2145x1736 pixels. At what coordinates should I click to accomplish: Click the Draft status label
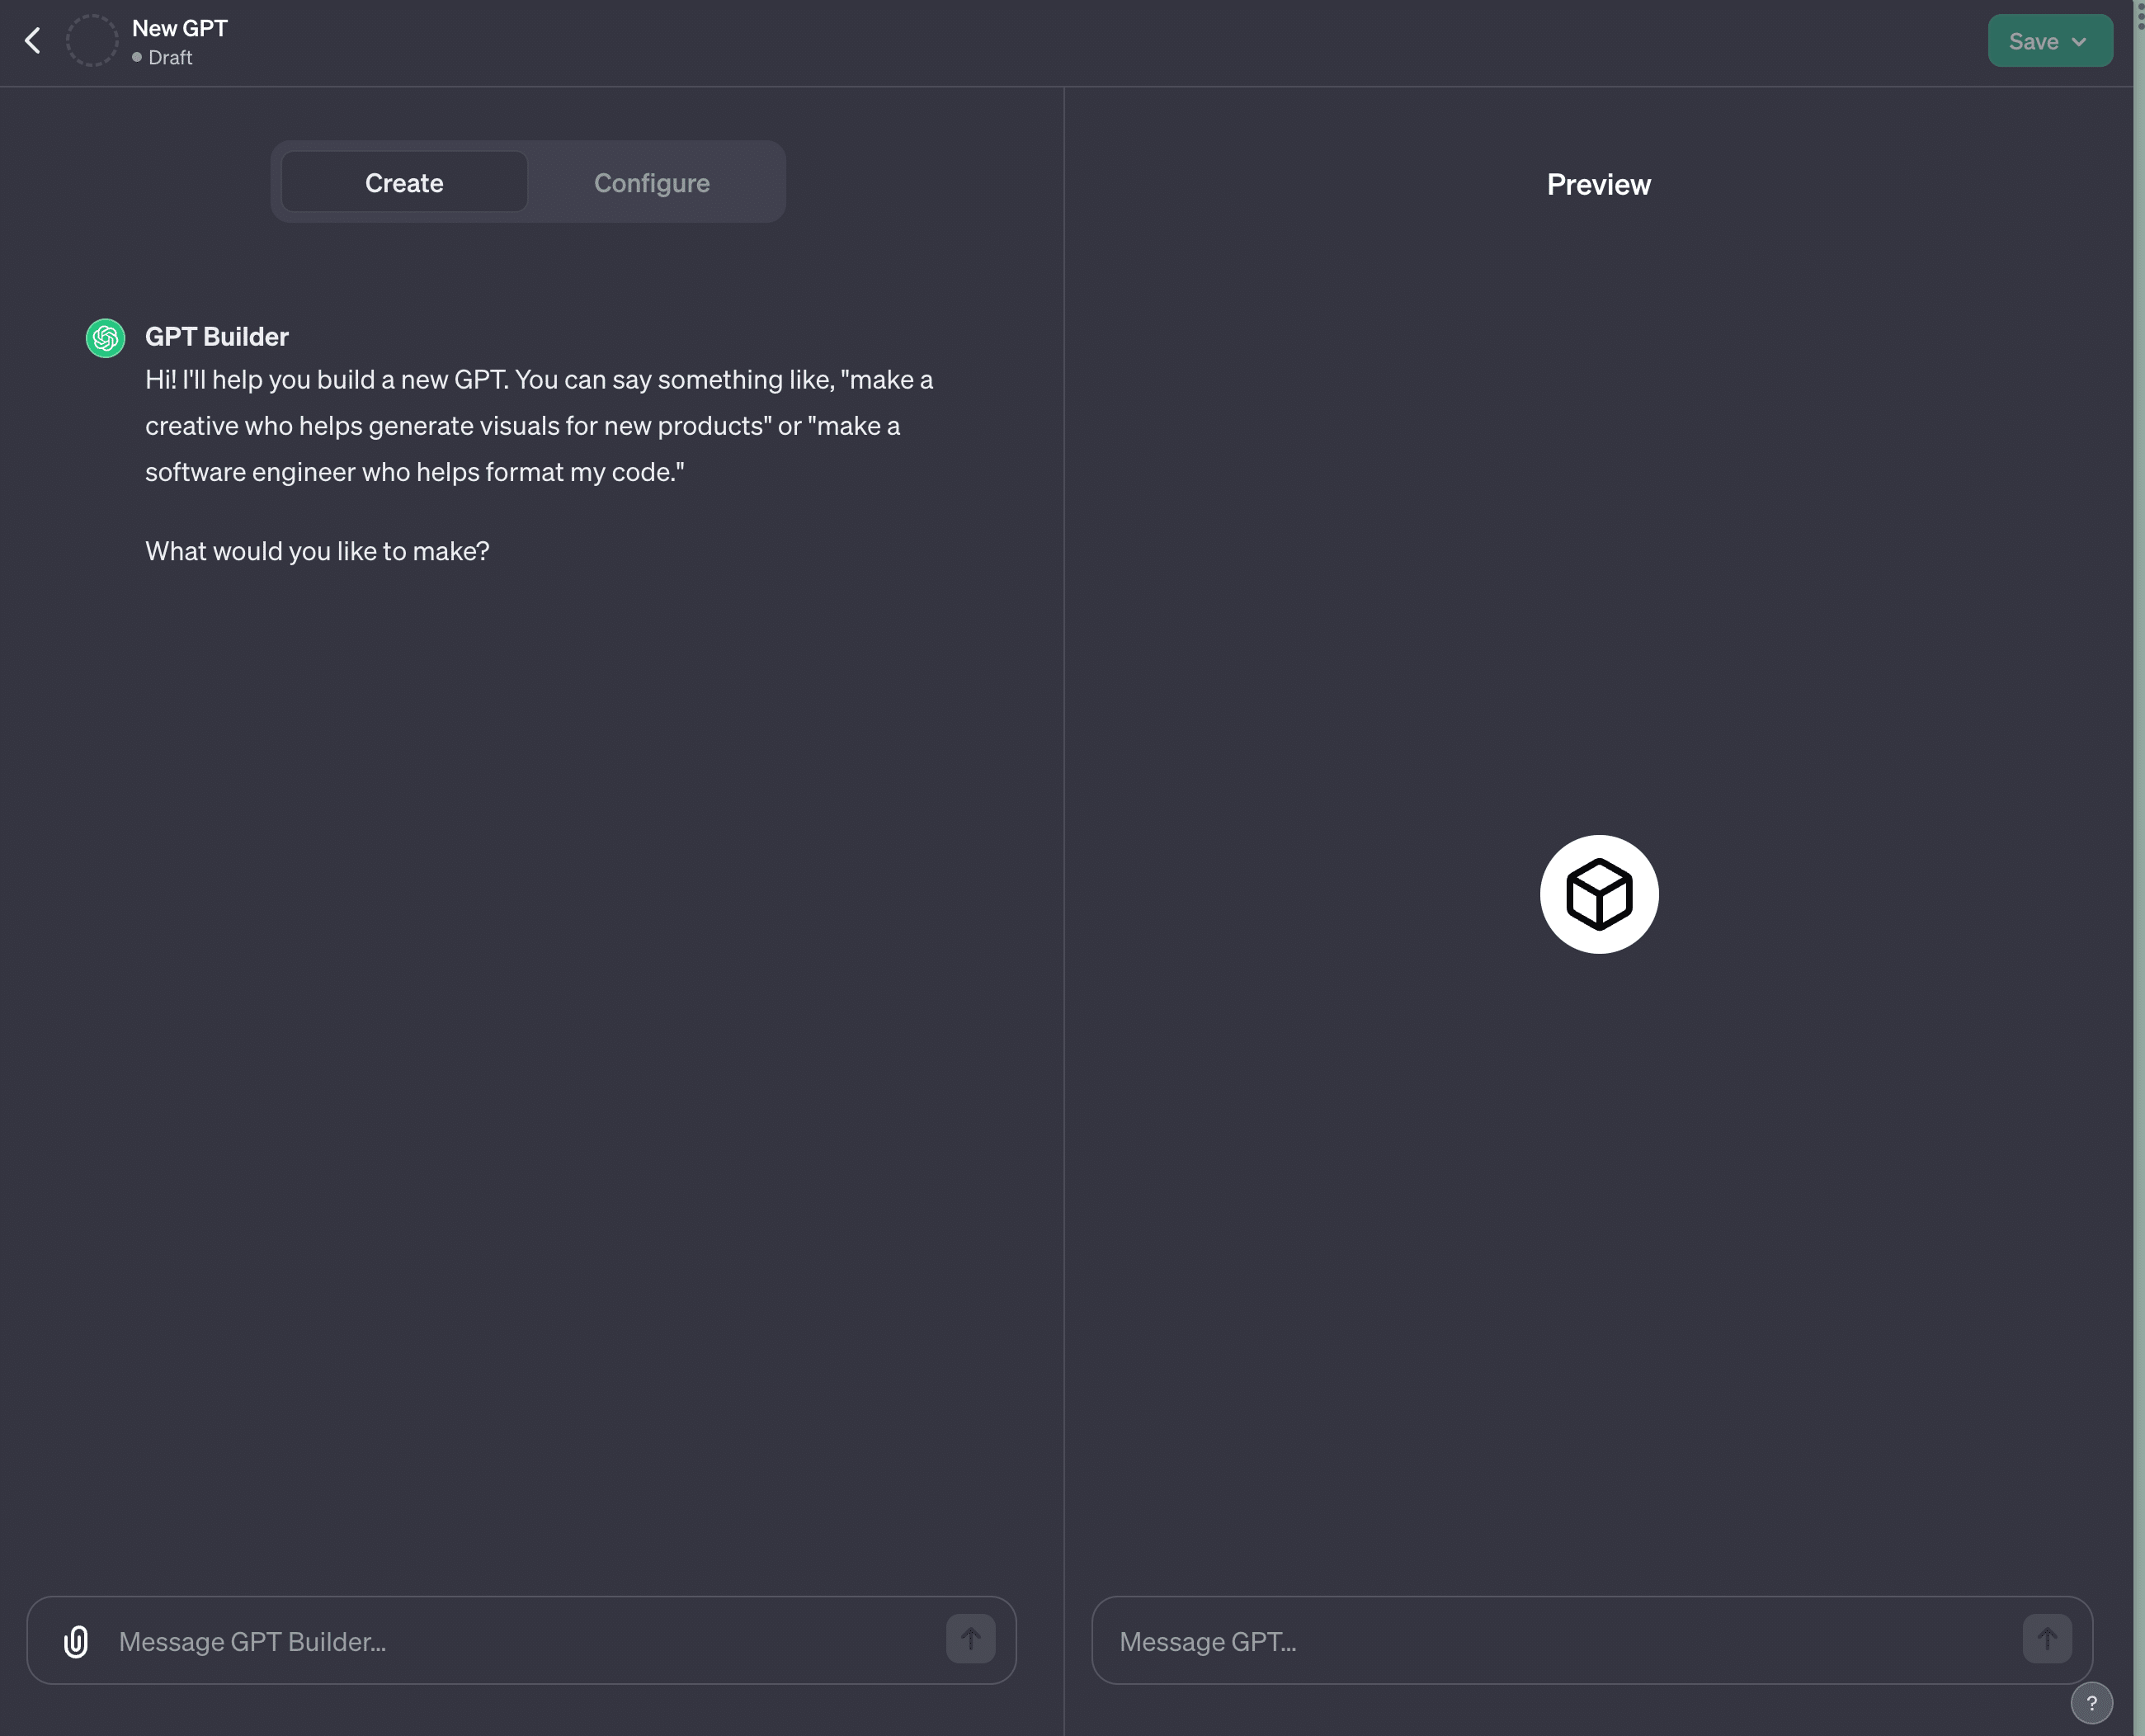[170, 58]
